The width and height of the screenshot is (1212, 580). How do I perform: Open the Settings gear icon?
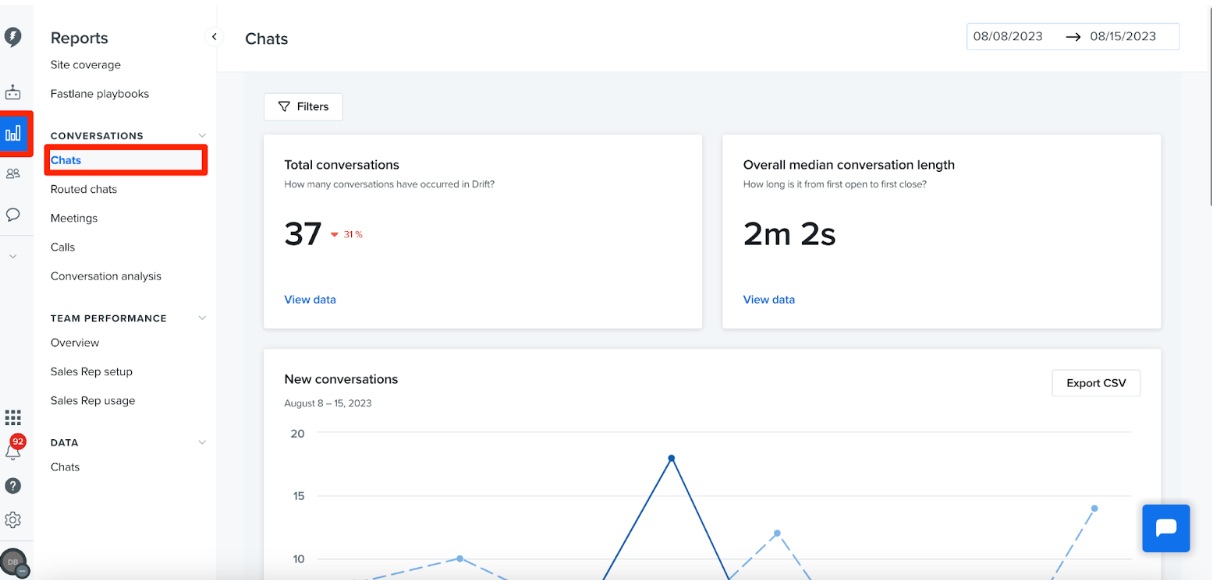click(13, 520)
